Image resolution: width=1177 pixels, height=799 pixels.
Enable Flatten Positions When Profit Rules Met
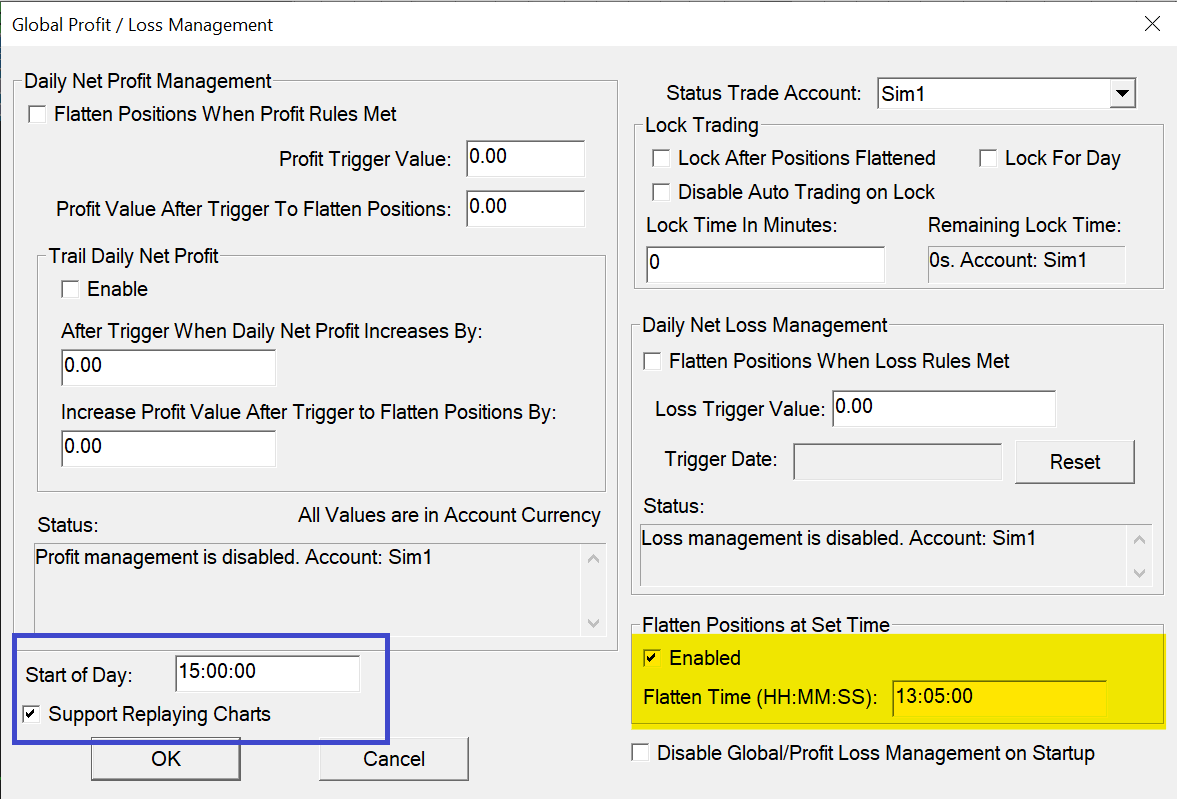(x=38, y=115)
